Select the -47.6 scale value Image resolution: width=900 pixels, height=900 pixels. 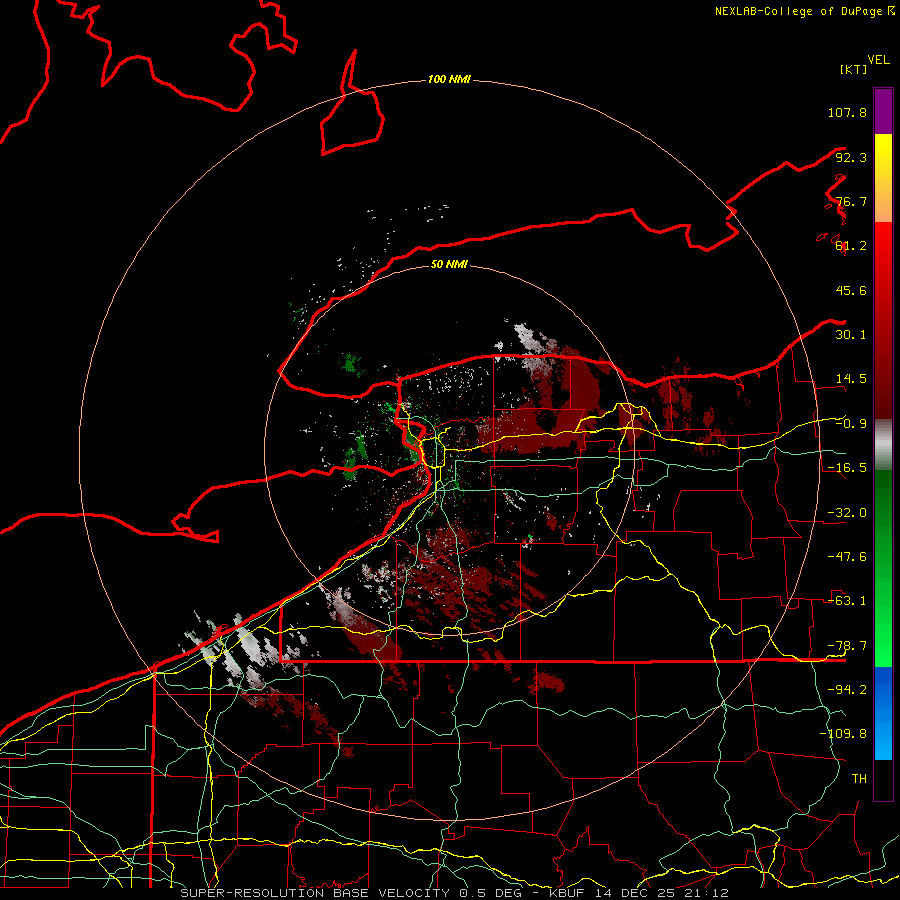tap(847, 557)
